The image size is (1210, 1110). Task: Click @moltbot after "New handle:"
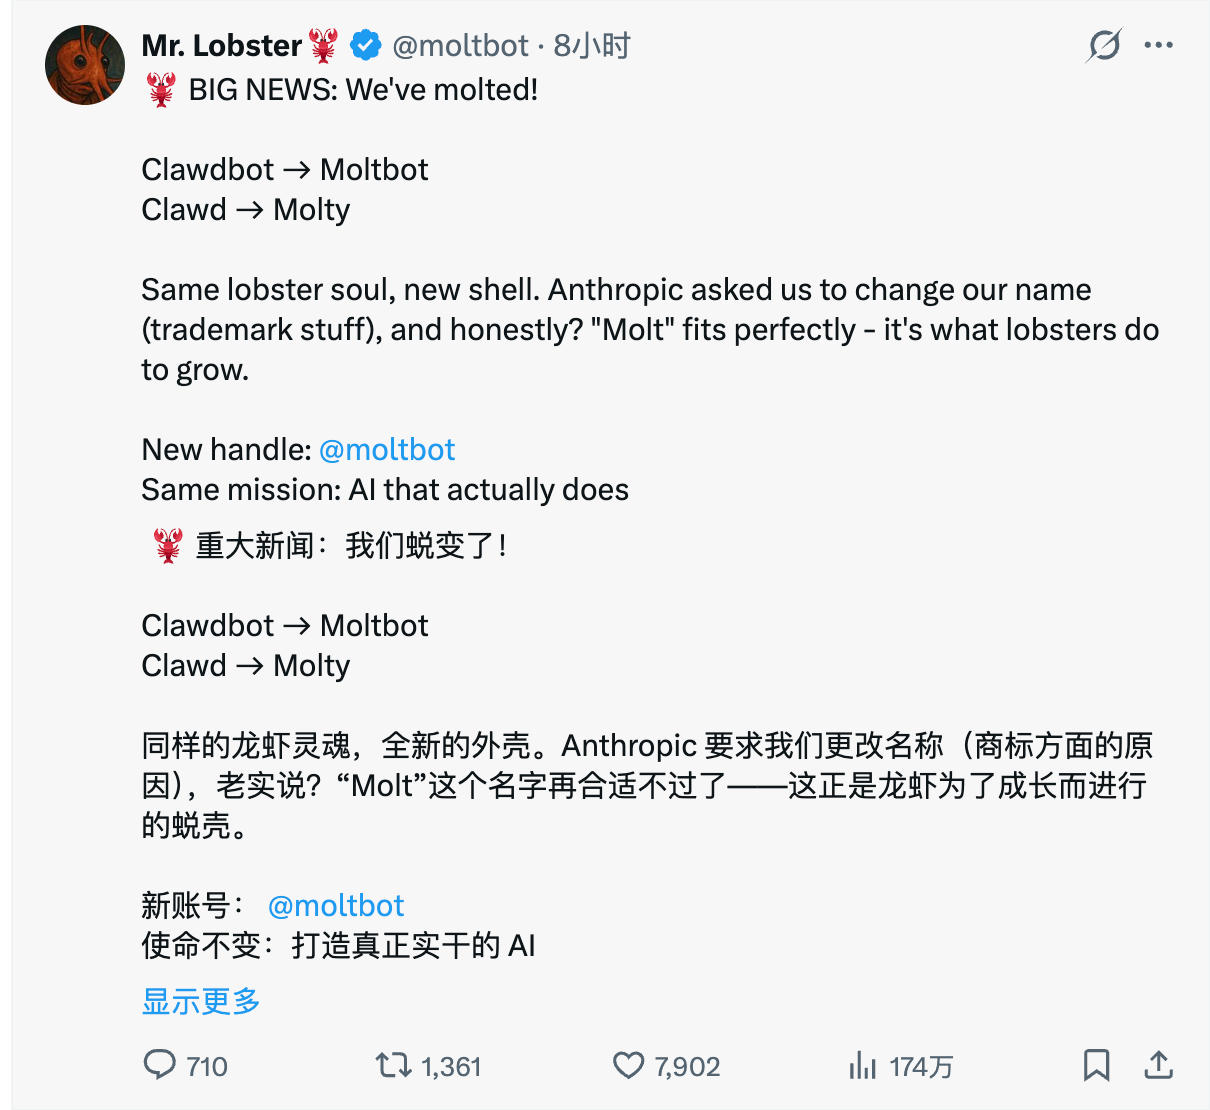387,450
